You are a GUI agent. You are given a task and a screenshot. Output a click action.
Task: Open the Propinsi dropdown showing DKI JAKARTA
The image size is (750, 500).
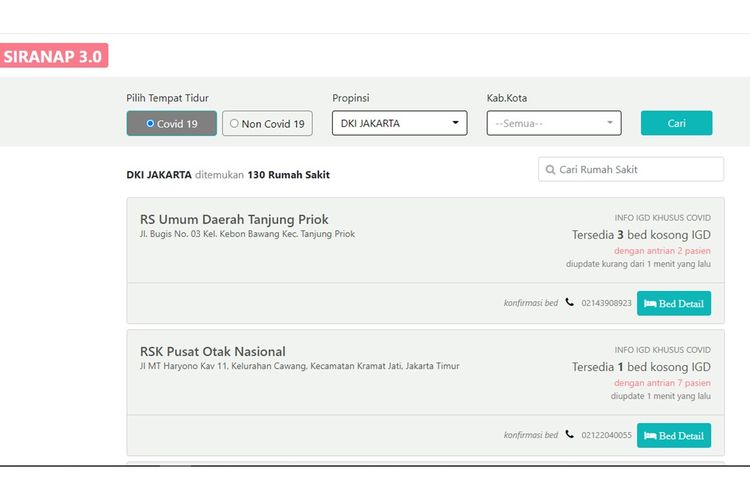399,123
